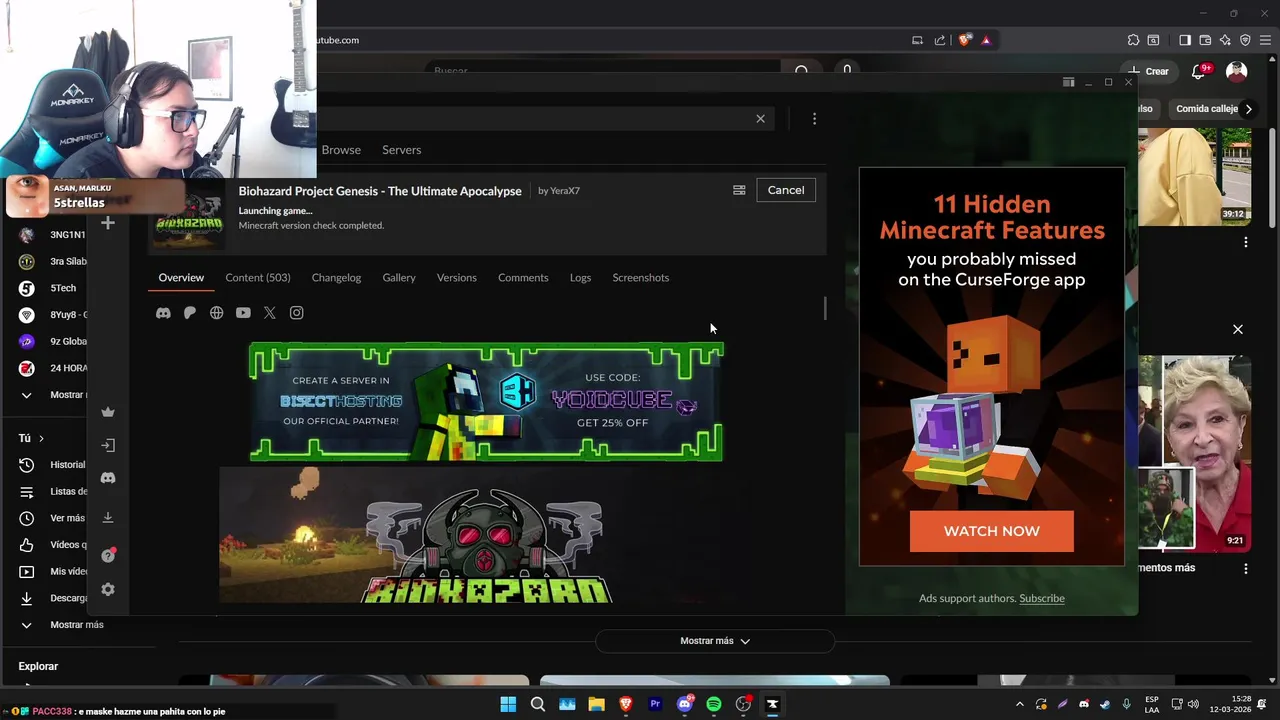Viewport: 1280px width, 720px height.
Task: Select the Comida callejera filter chip
Action: 1207,108
